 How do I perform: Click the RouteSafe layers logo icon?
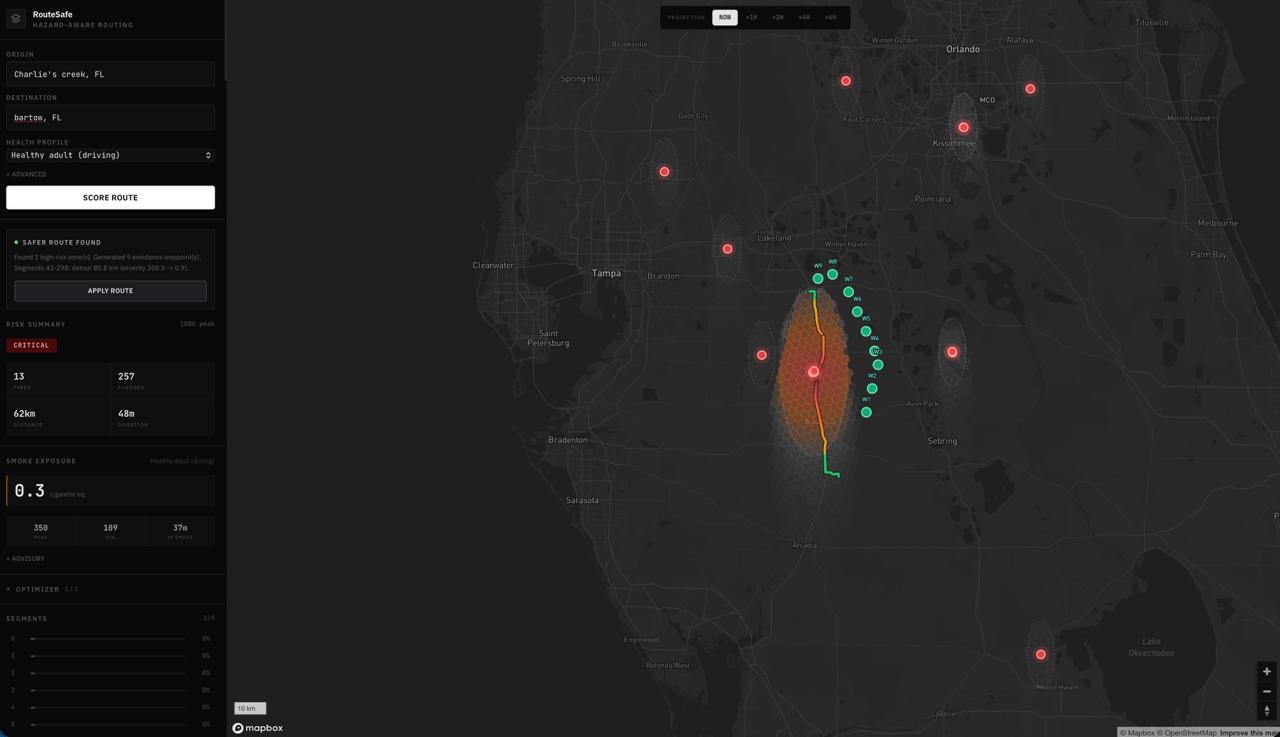click(16, 19)
